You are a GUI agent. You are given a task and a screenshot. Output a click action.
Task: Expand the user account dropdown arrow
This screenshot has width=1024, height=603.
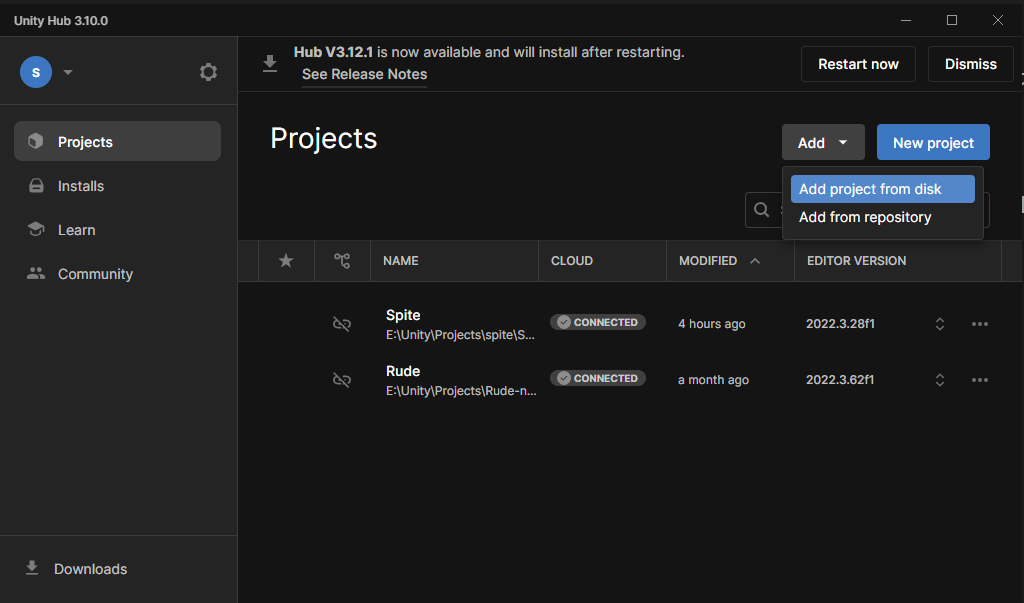68,72
